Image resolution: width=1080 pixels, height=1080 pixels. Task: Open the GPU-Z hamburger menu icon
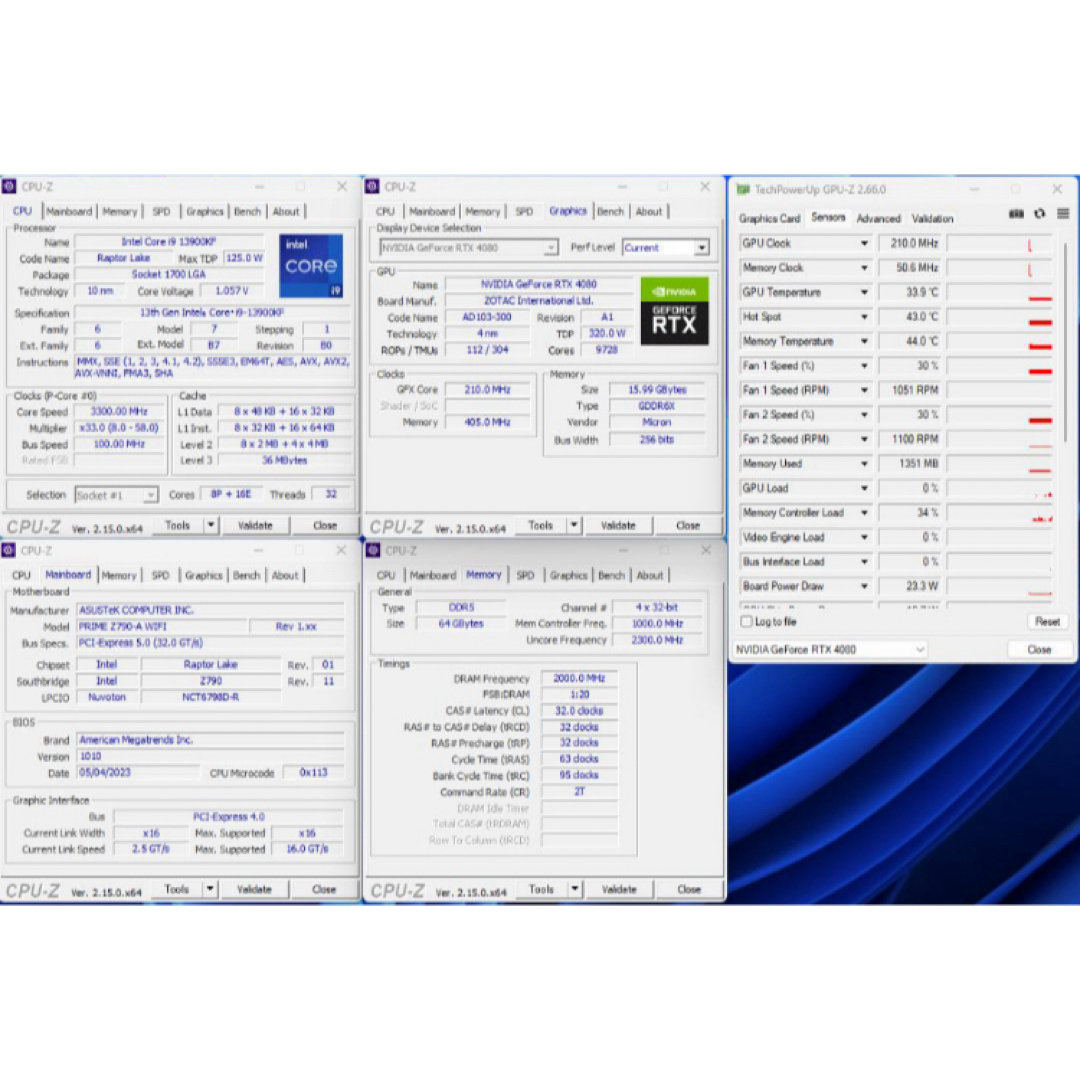click(1063, 214)
